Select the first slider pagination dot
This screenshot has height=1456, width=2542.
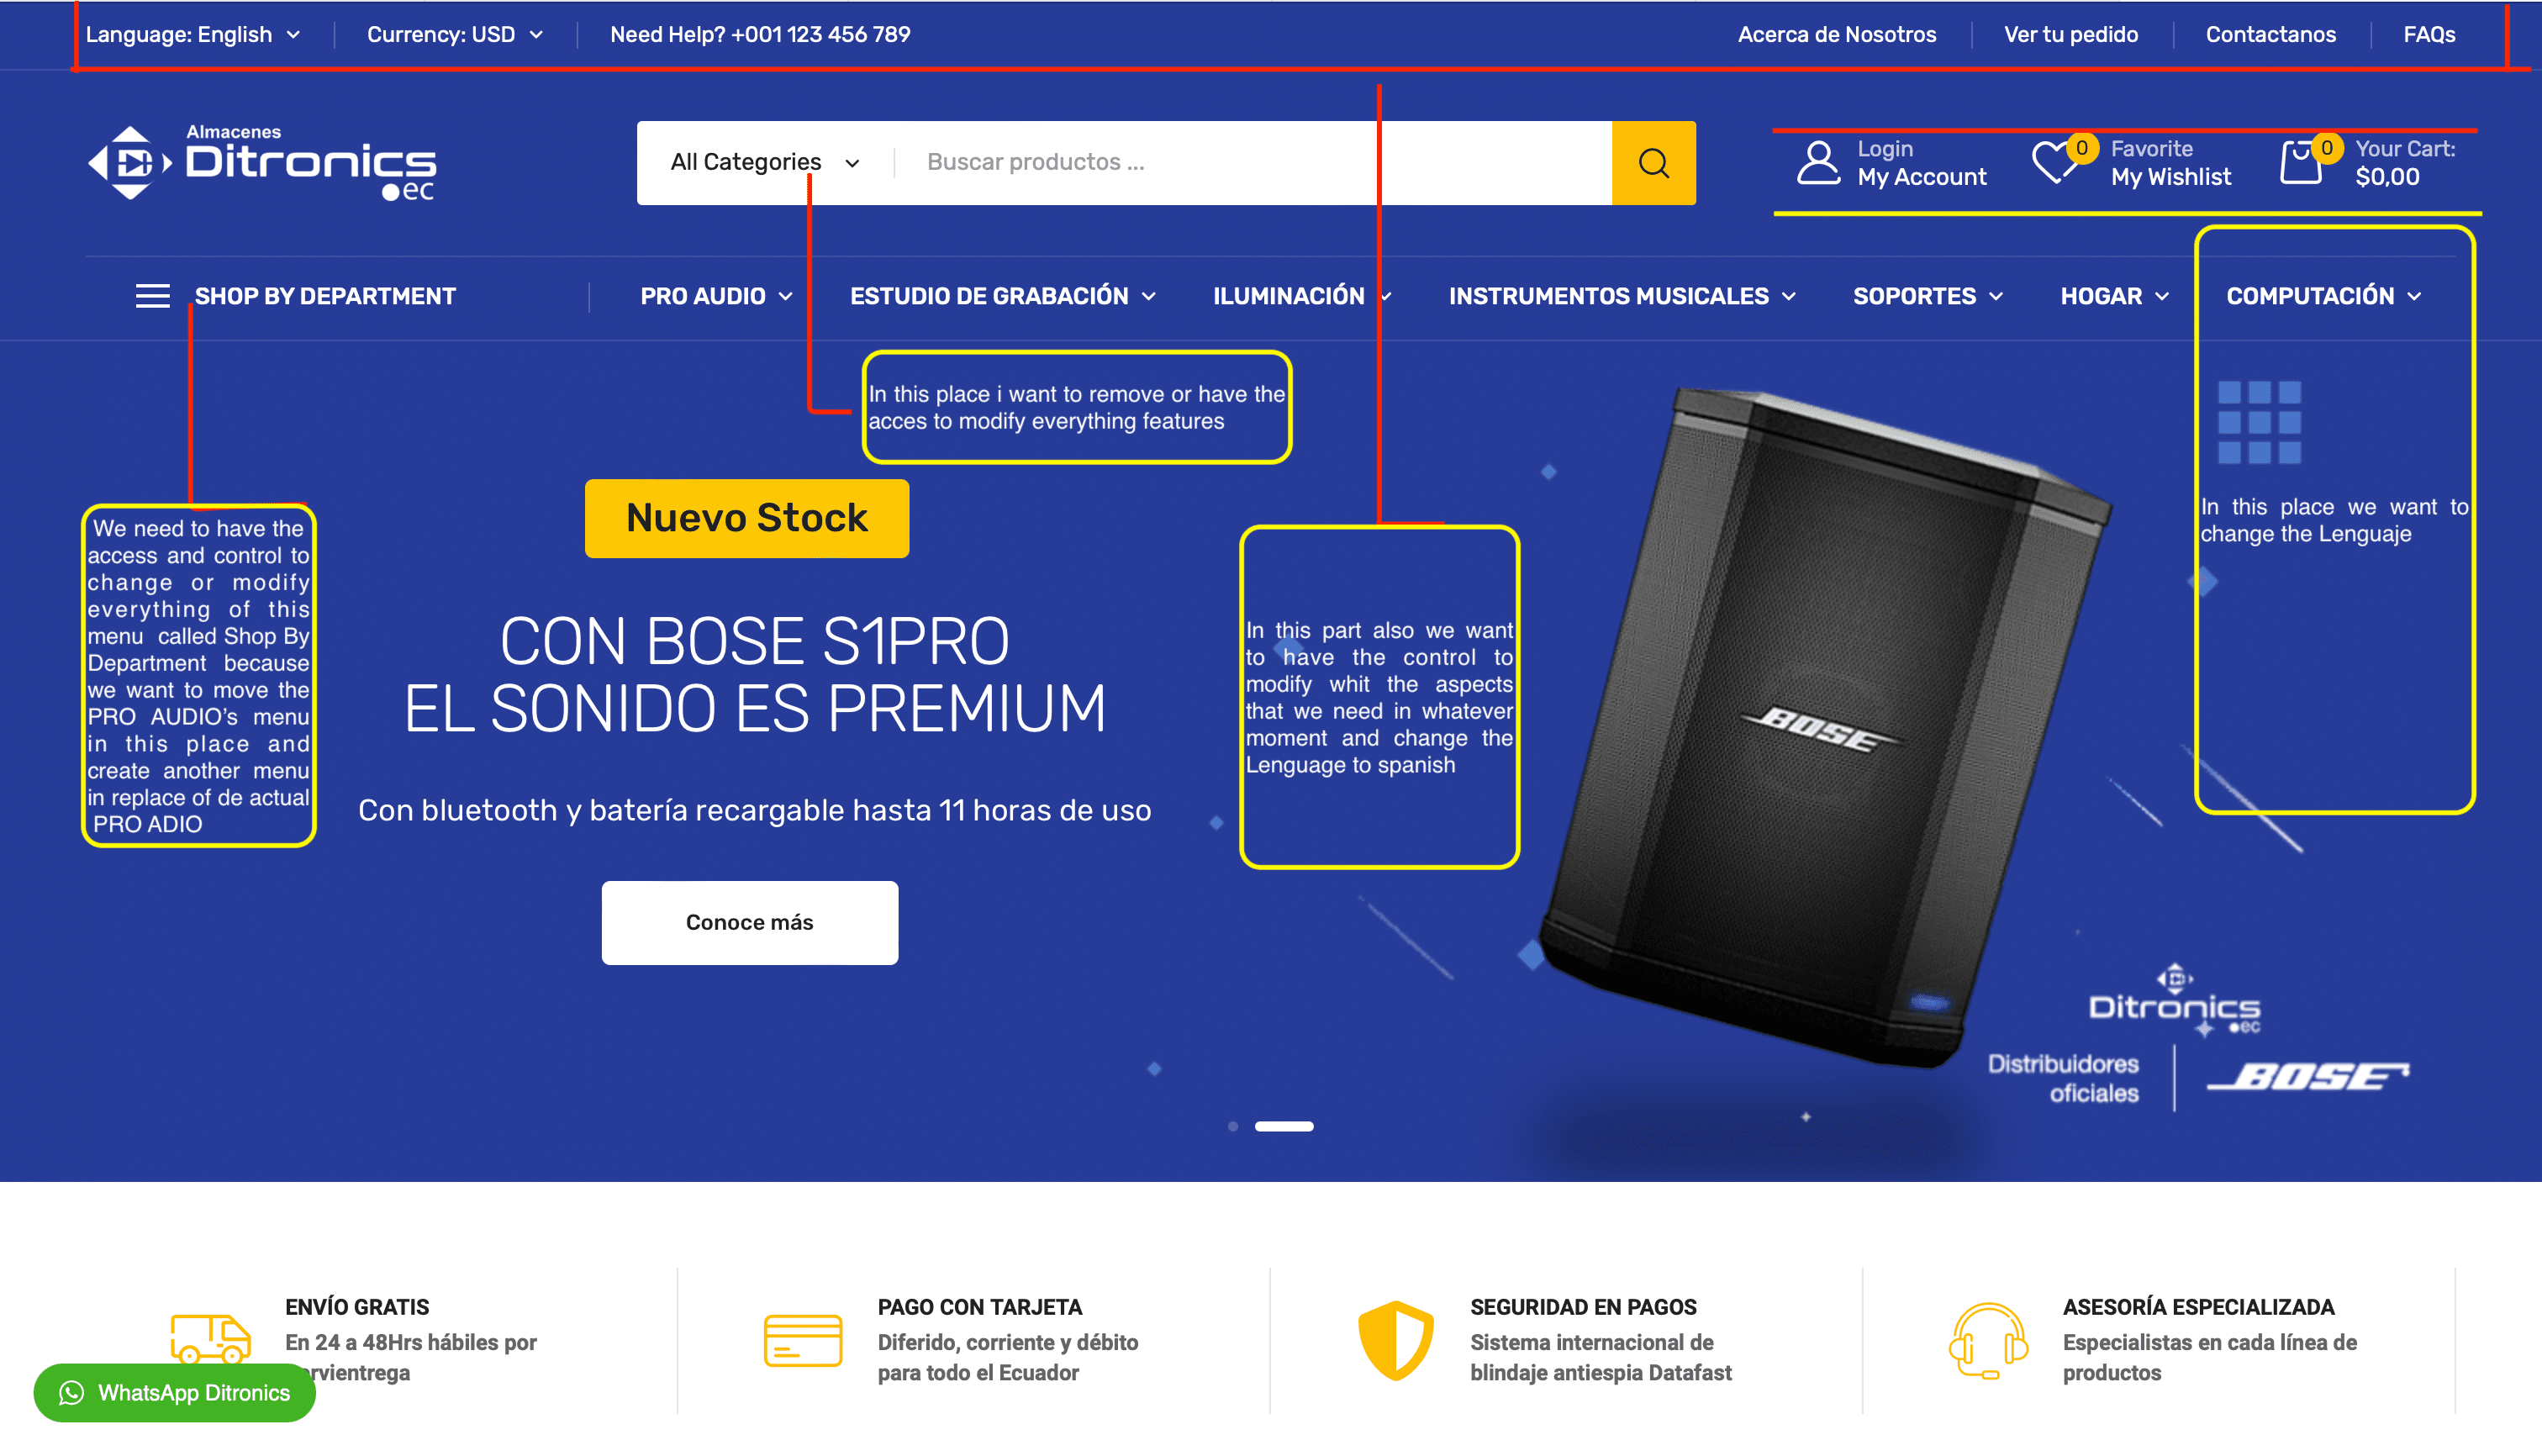[x=1233, y=1126]
